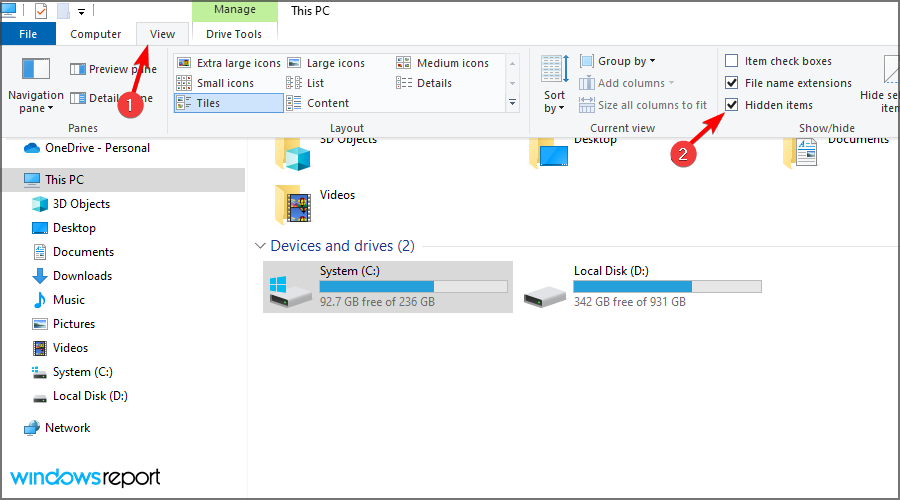Open the Add columns dropdown

coord(626,83)
